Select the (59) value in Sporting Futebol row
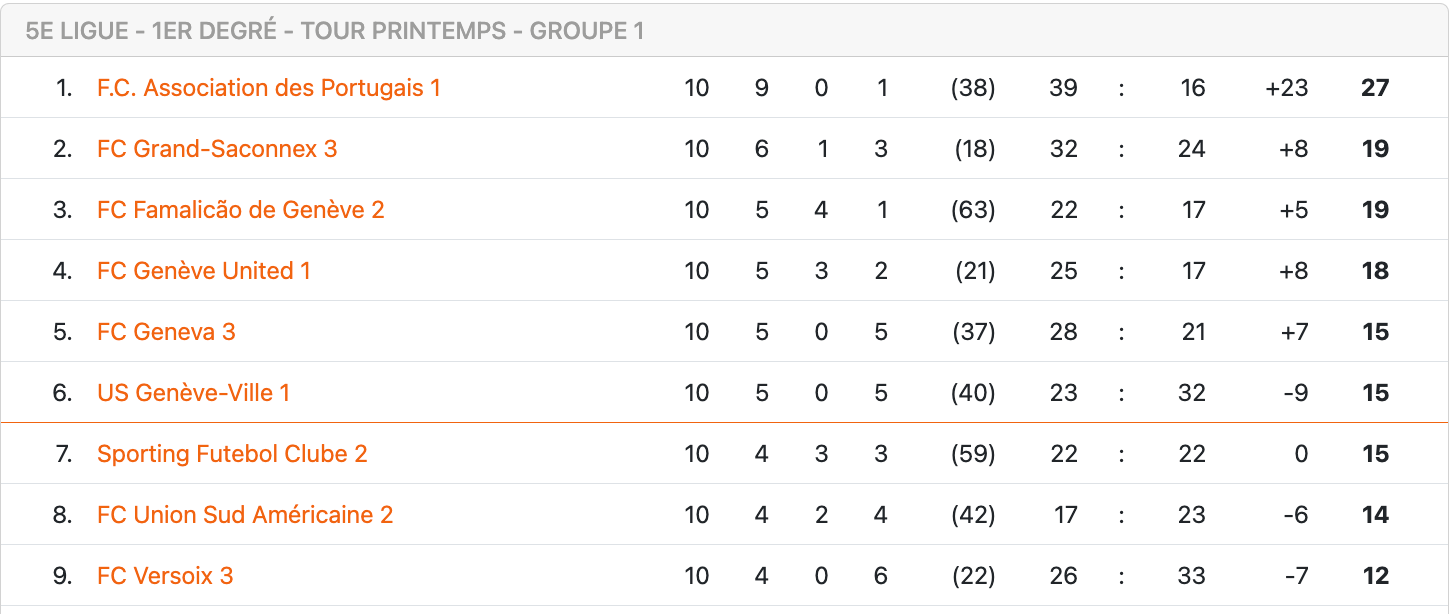1454x614 pixels. click(x=973, y=454)
